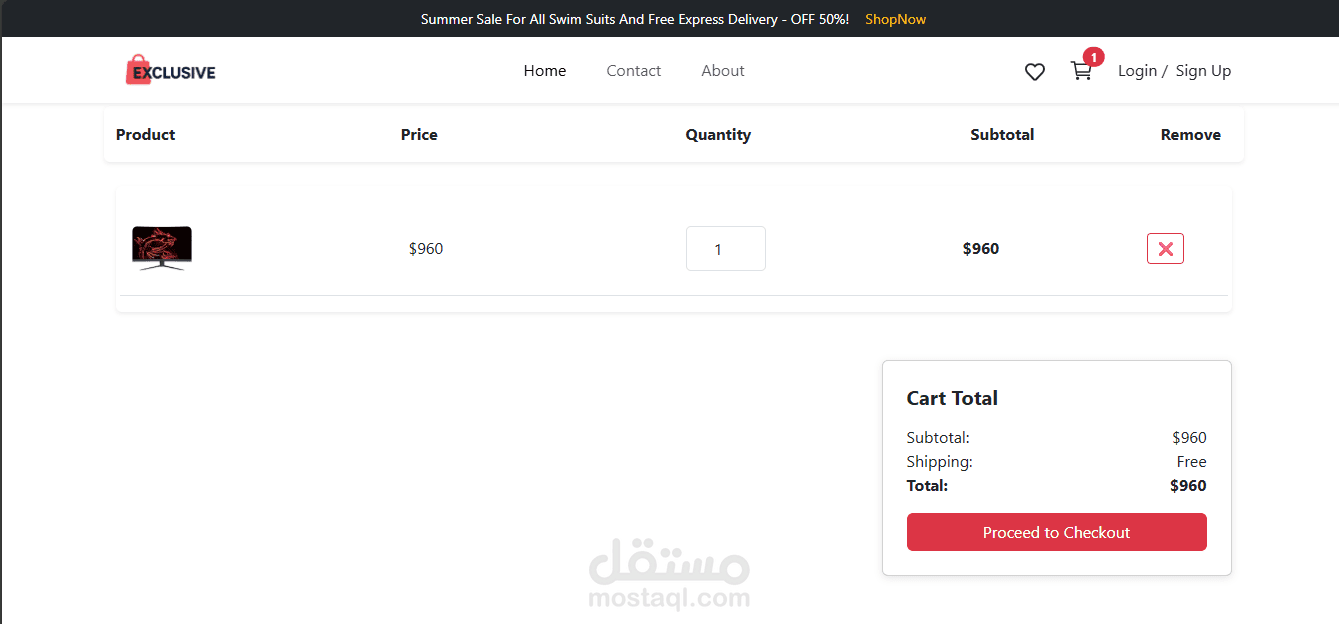Navigate to the About page
Screen dimensions: 1339x624
(723, 71)
